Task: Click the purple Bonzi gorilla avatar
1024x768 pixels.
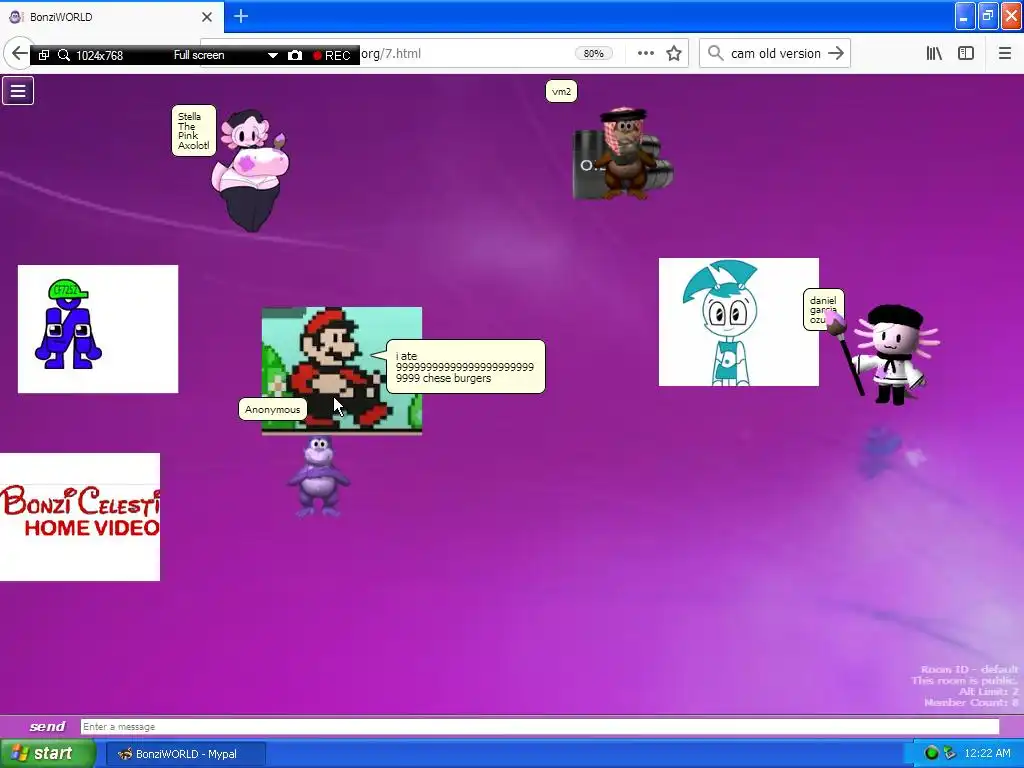Action: click(x=318, y=477)
